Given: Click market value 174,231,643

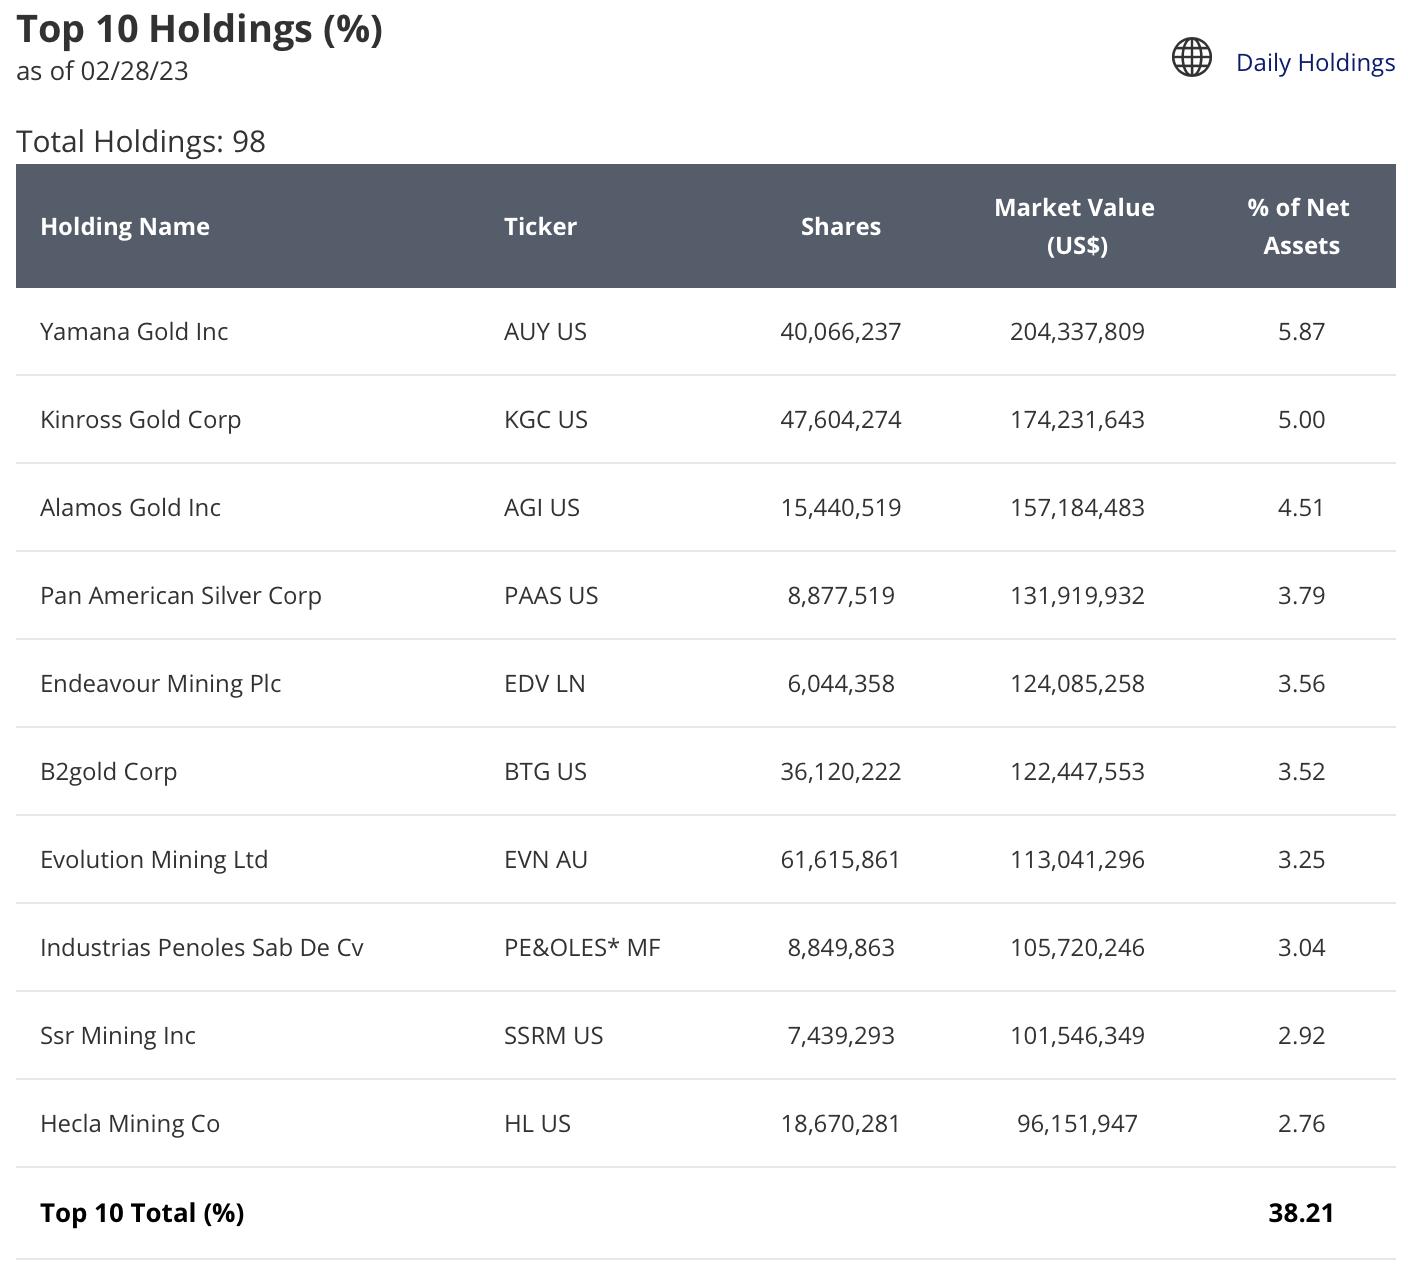Looking at the screenshot, I should coord(1077,419).
